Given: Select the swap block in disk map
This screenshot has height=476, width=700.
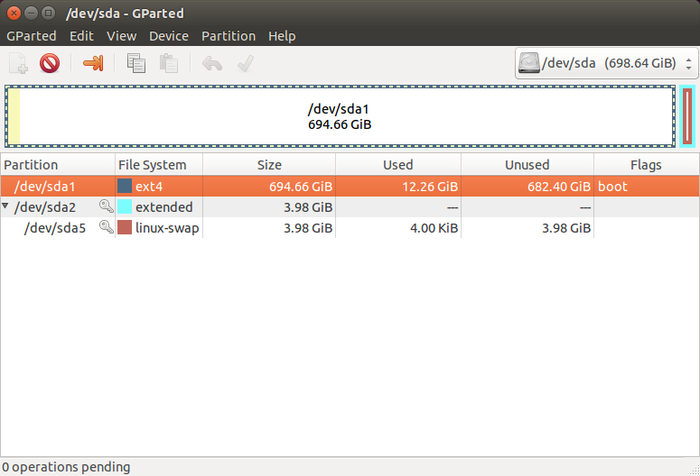Looking at the screenshot, I should [687, 117].
